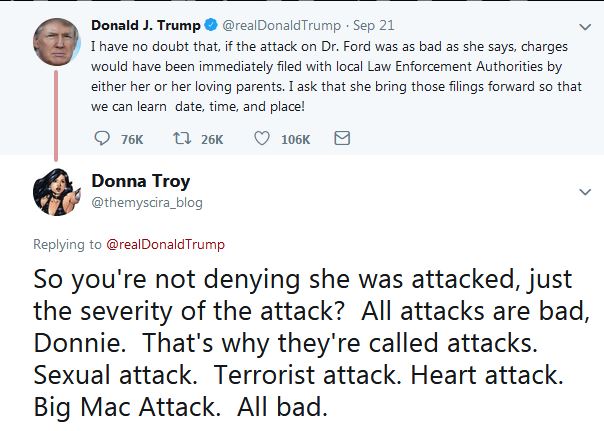Open the top tweet's chevron menu

[585, 27]
